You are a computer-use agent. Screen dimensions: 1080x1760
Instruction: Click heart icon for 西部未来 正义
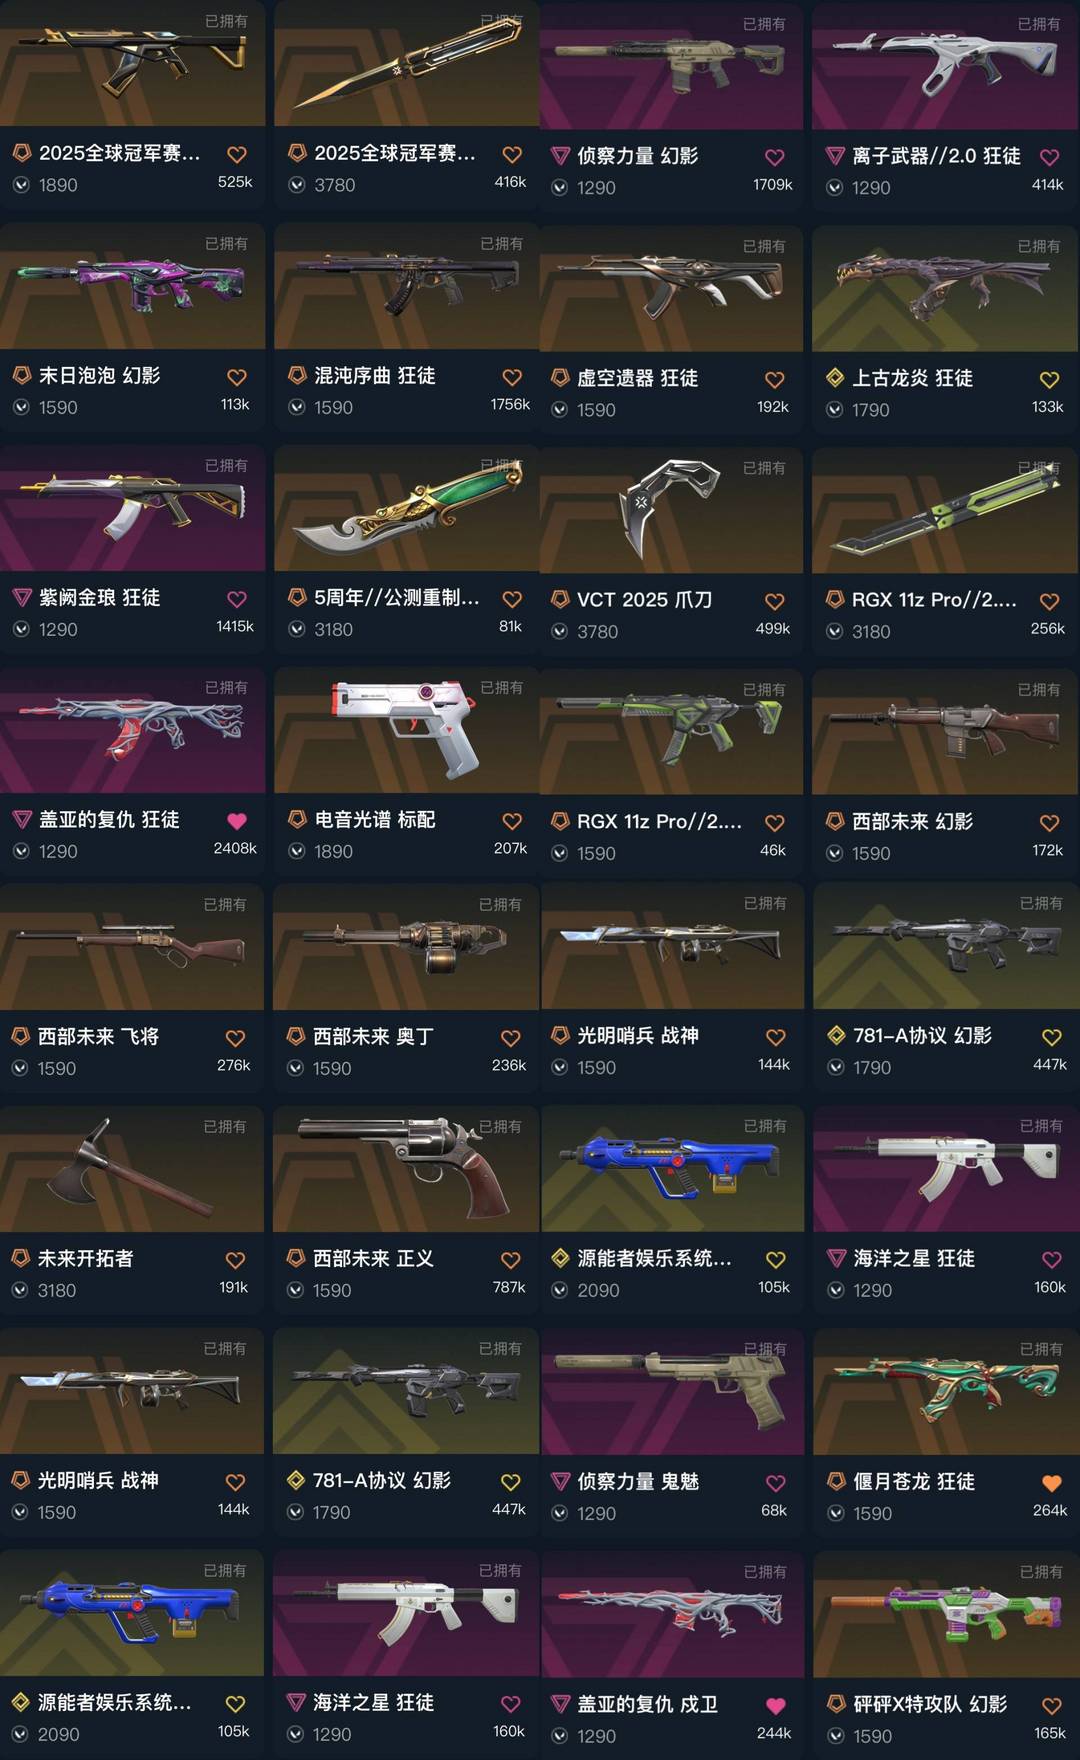(510, 1260)
